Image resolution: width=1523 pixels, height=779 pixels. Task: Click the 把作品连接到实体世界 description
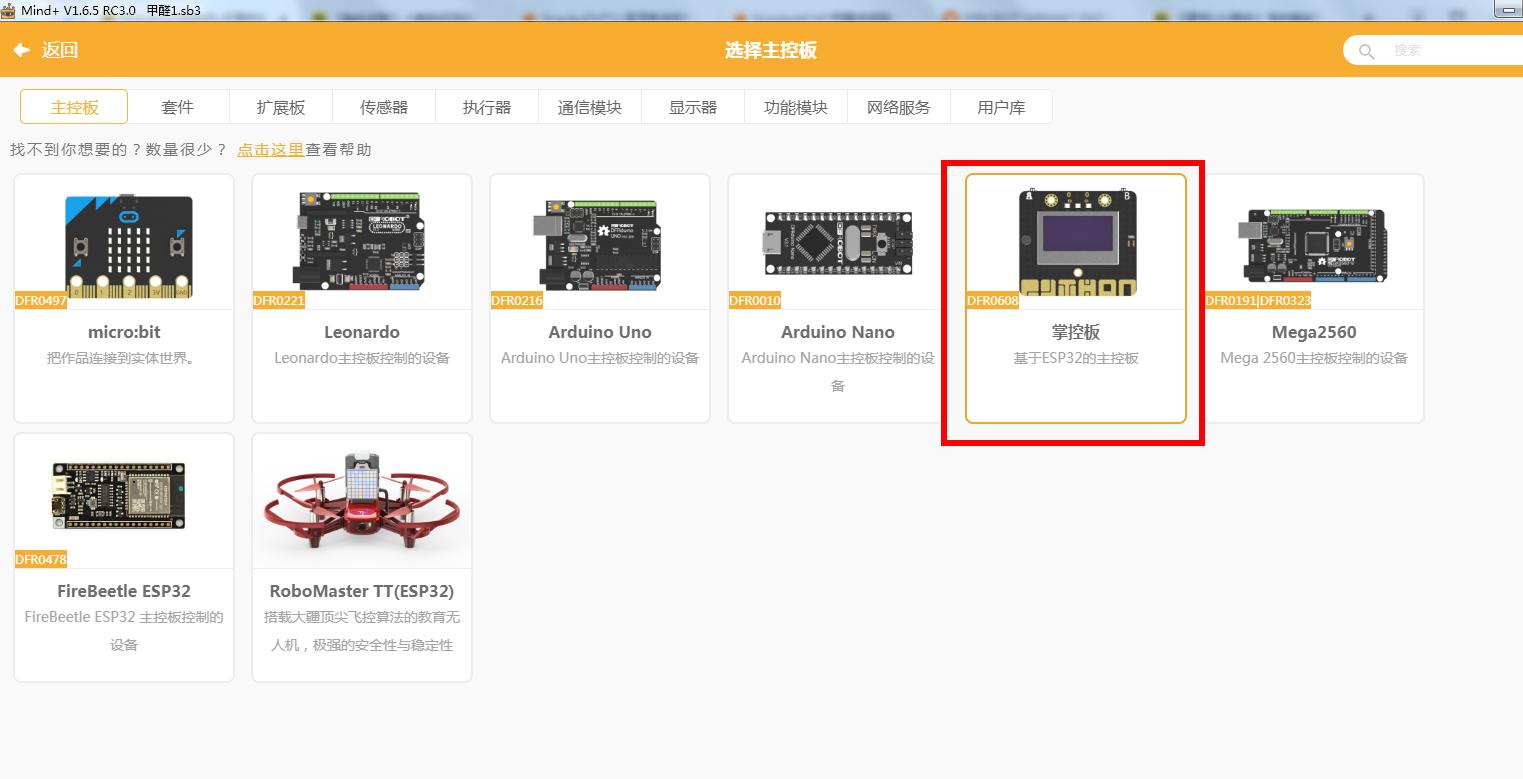tap(124, 358)
